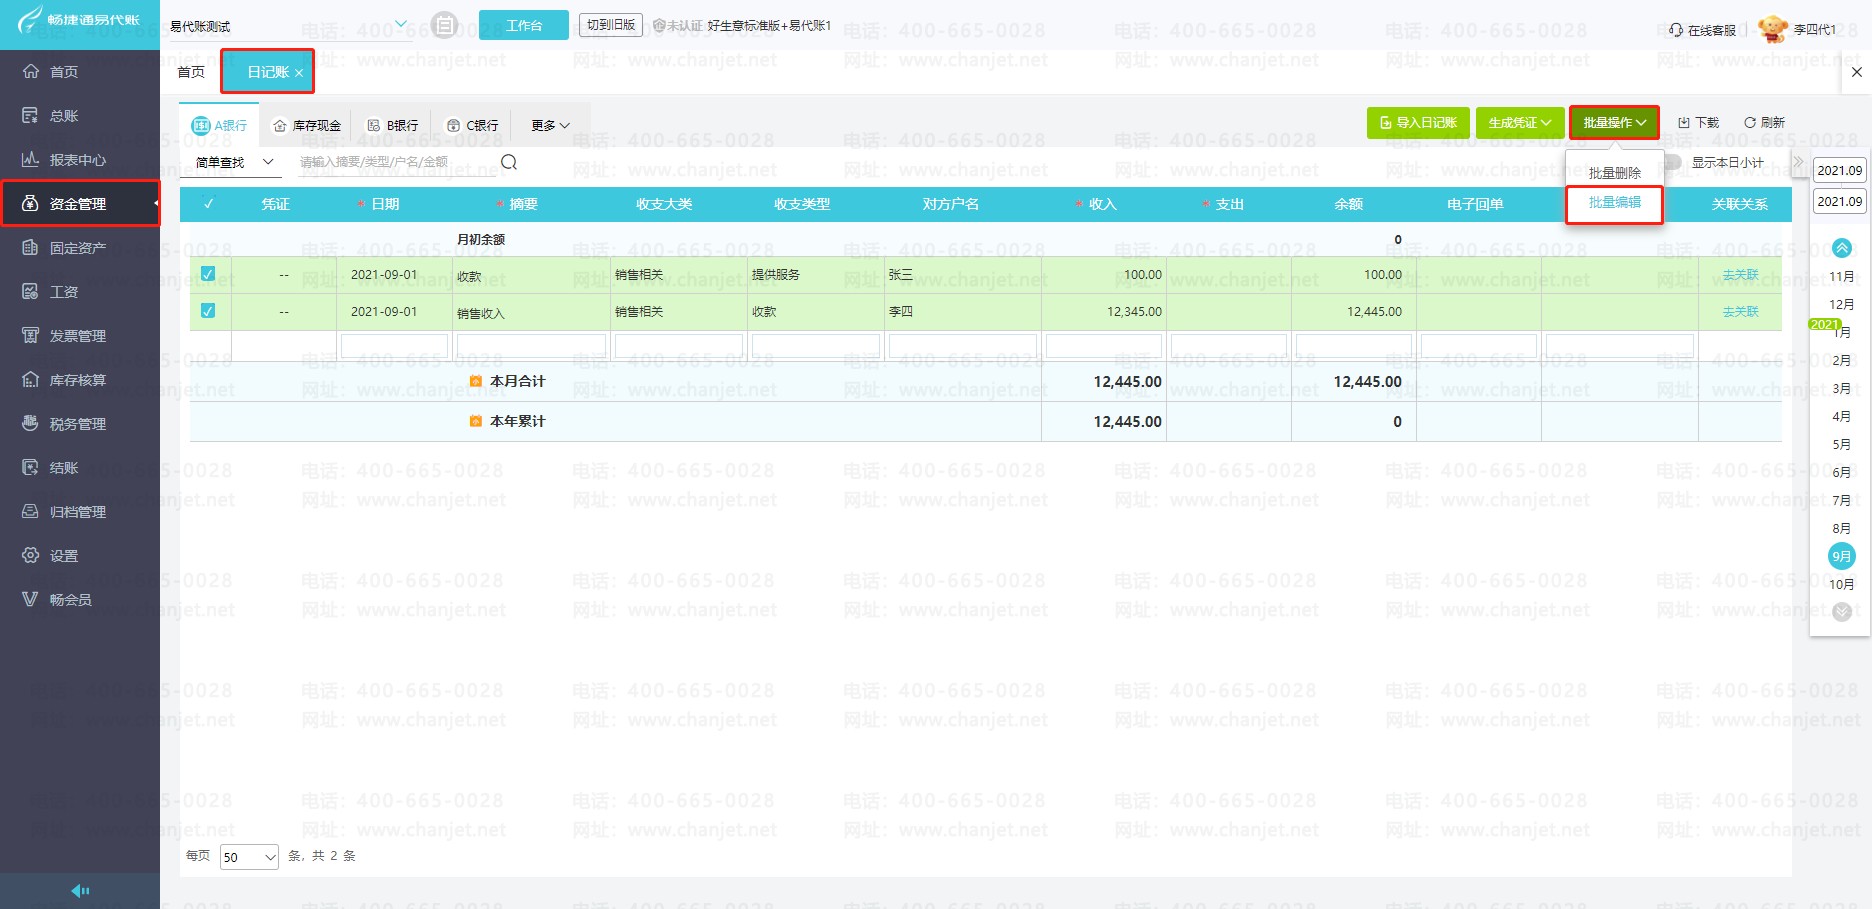Click the summary search input field
This screenshot has height=909, width=1872.
point(395,162)
